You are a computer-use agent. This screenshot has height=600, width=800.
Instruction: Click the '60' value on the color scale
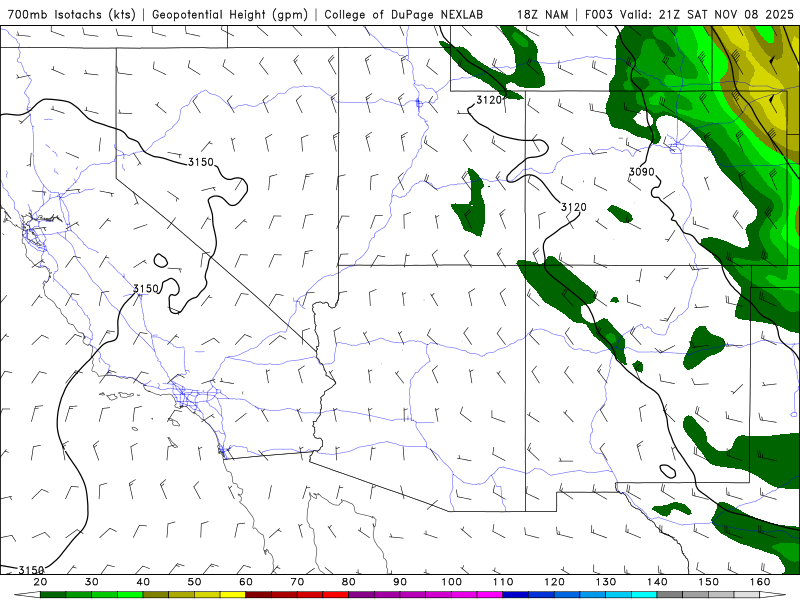pos(246,582)
